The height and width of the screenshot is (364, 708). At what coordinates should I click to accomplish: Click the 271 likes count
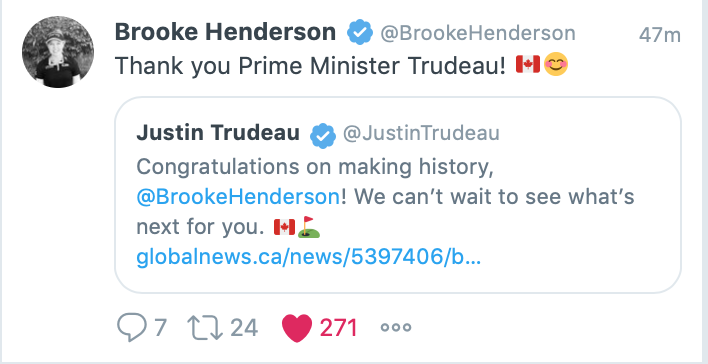click(339, 328)
